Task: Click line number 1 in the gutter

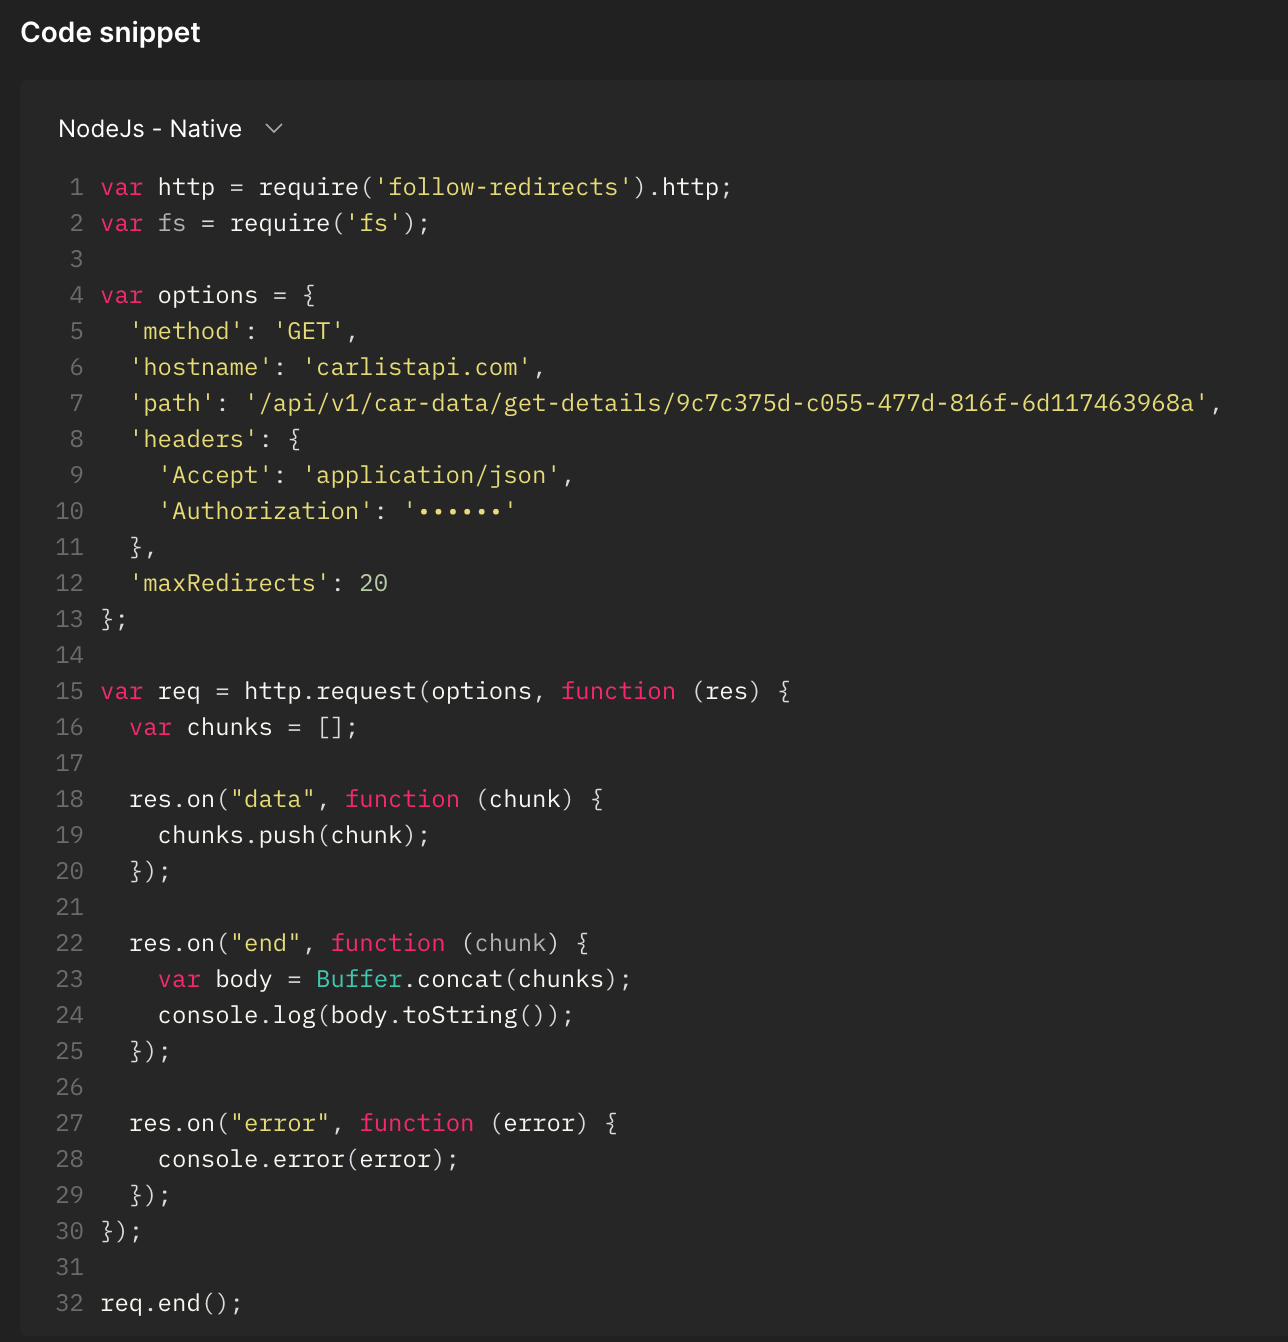Action: tap(76, 187)
